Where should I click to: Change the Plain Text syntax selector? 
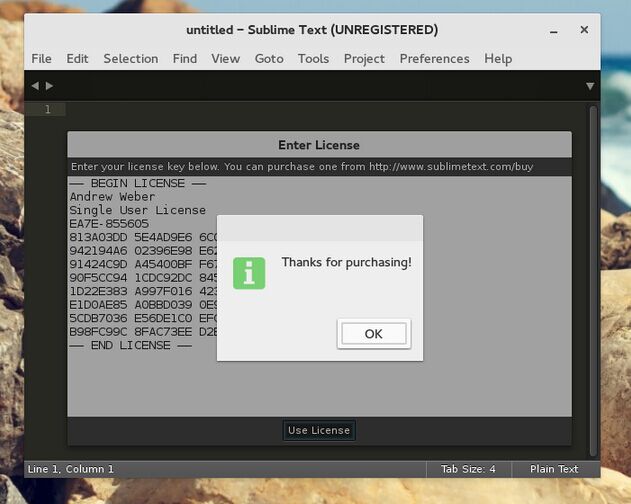pyautogui.click(x=554, y=469)
